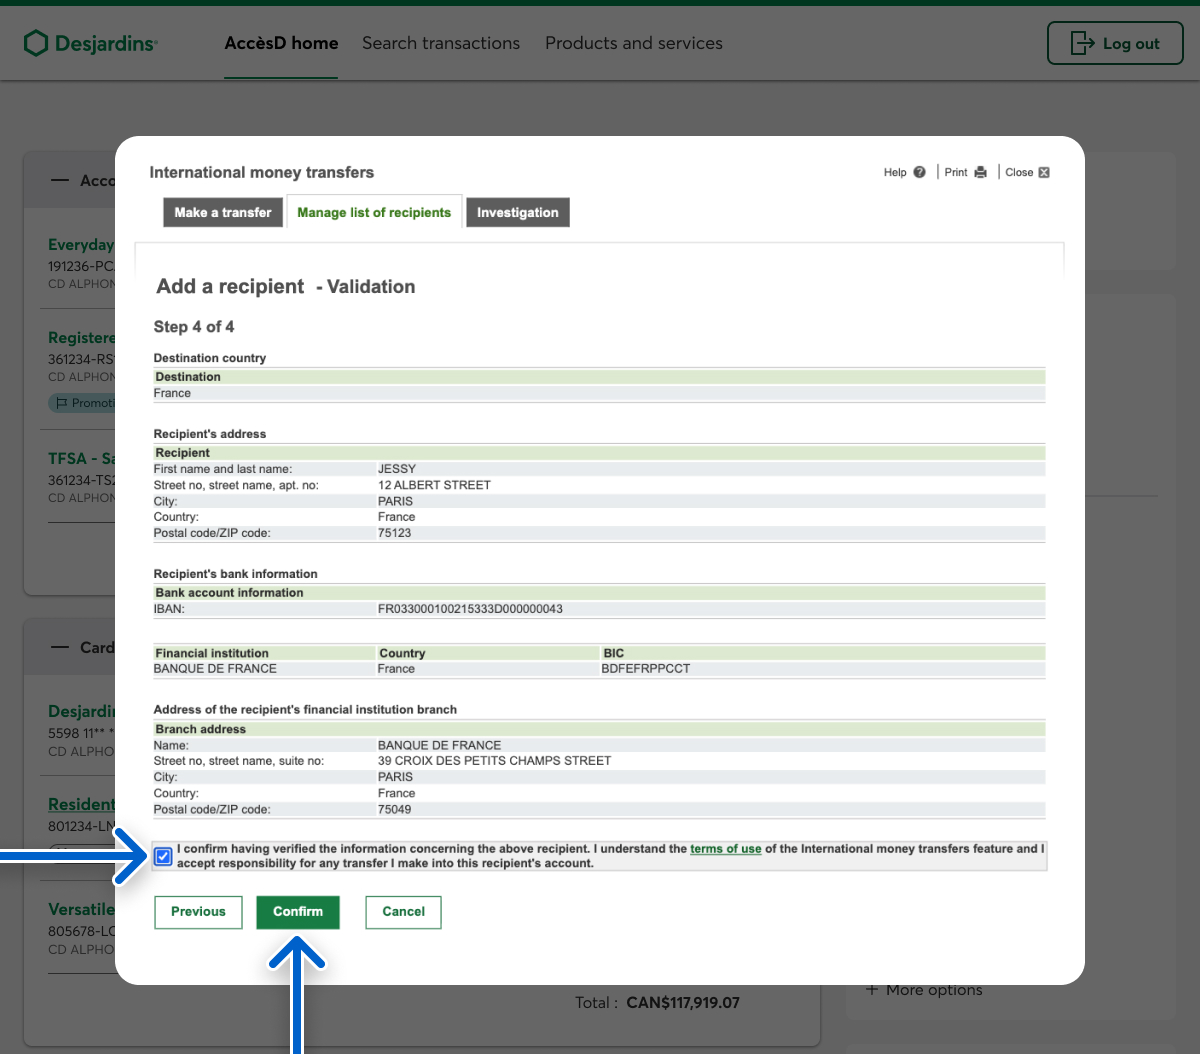The height and width of the screenshot is (1054, 1200).
Task: Click recipient name JESSY
Action: (x=397, y=469)
